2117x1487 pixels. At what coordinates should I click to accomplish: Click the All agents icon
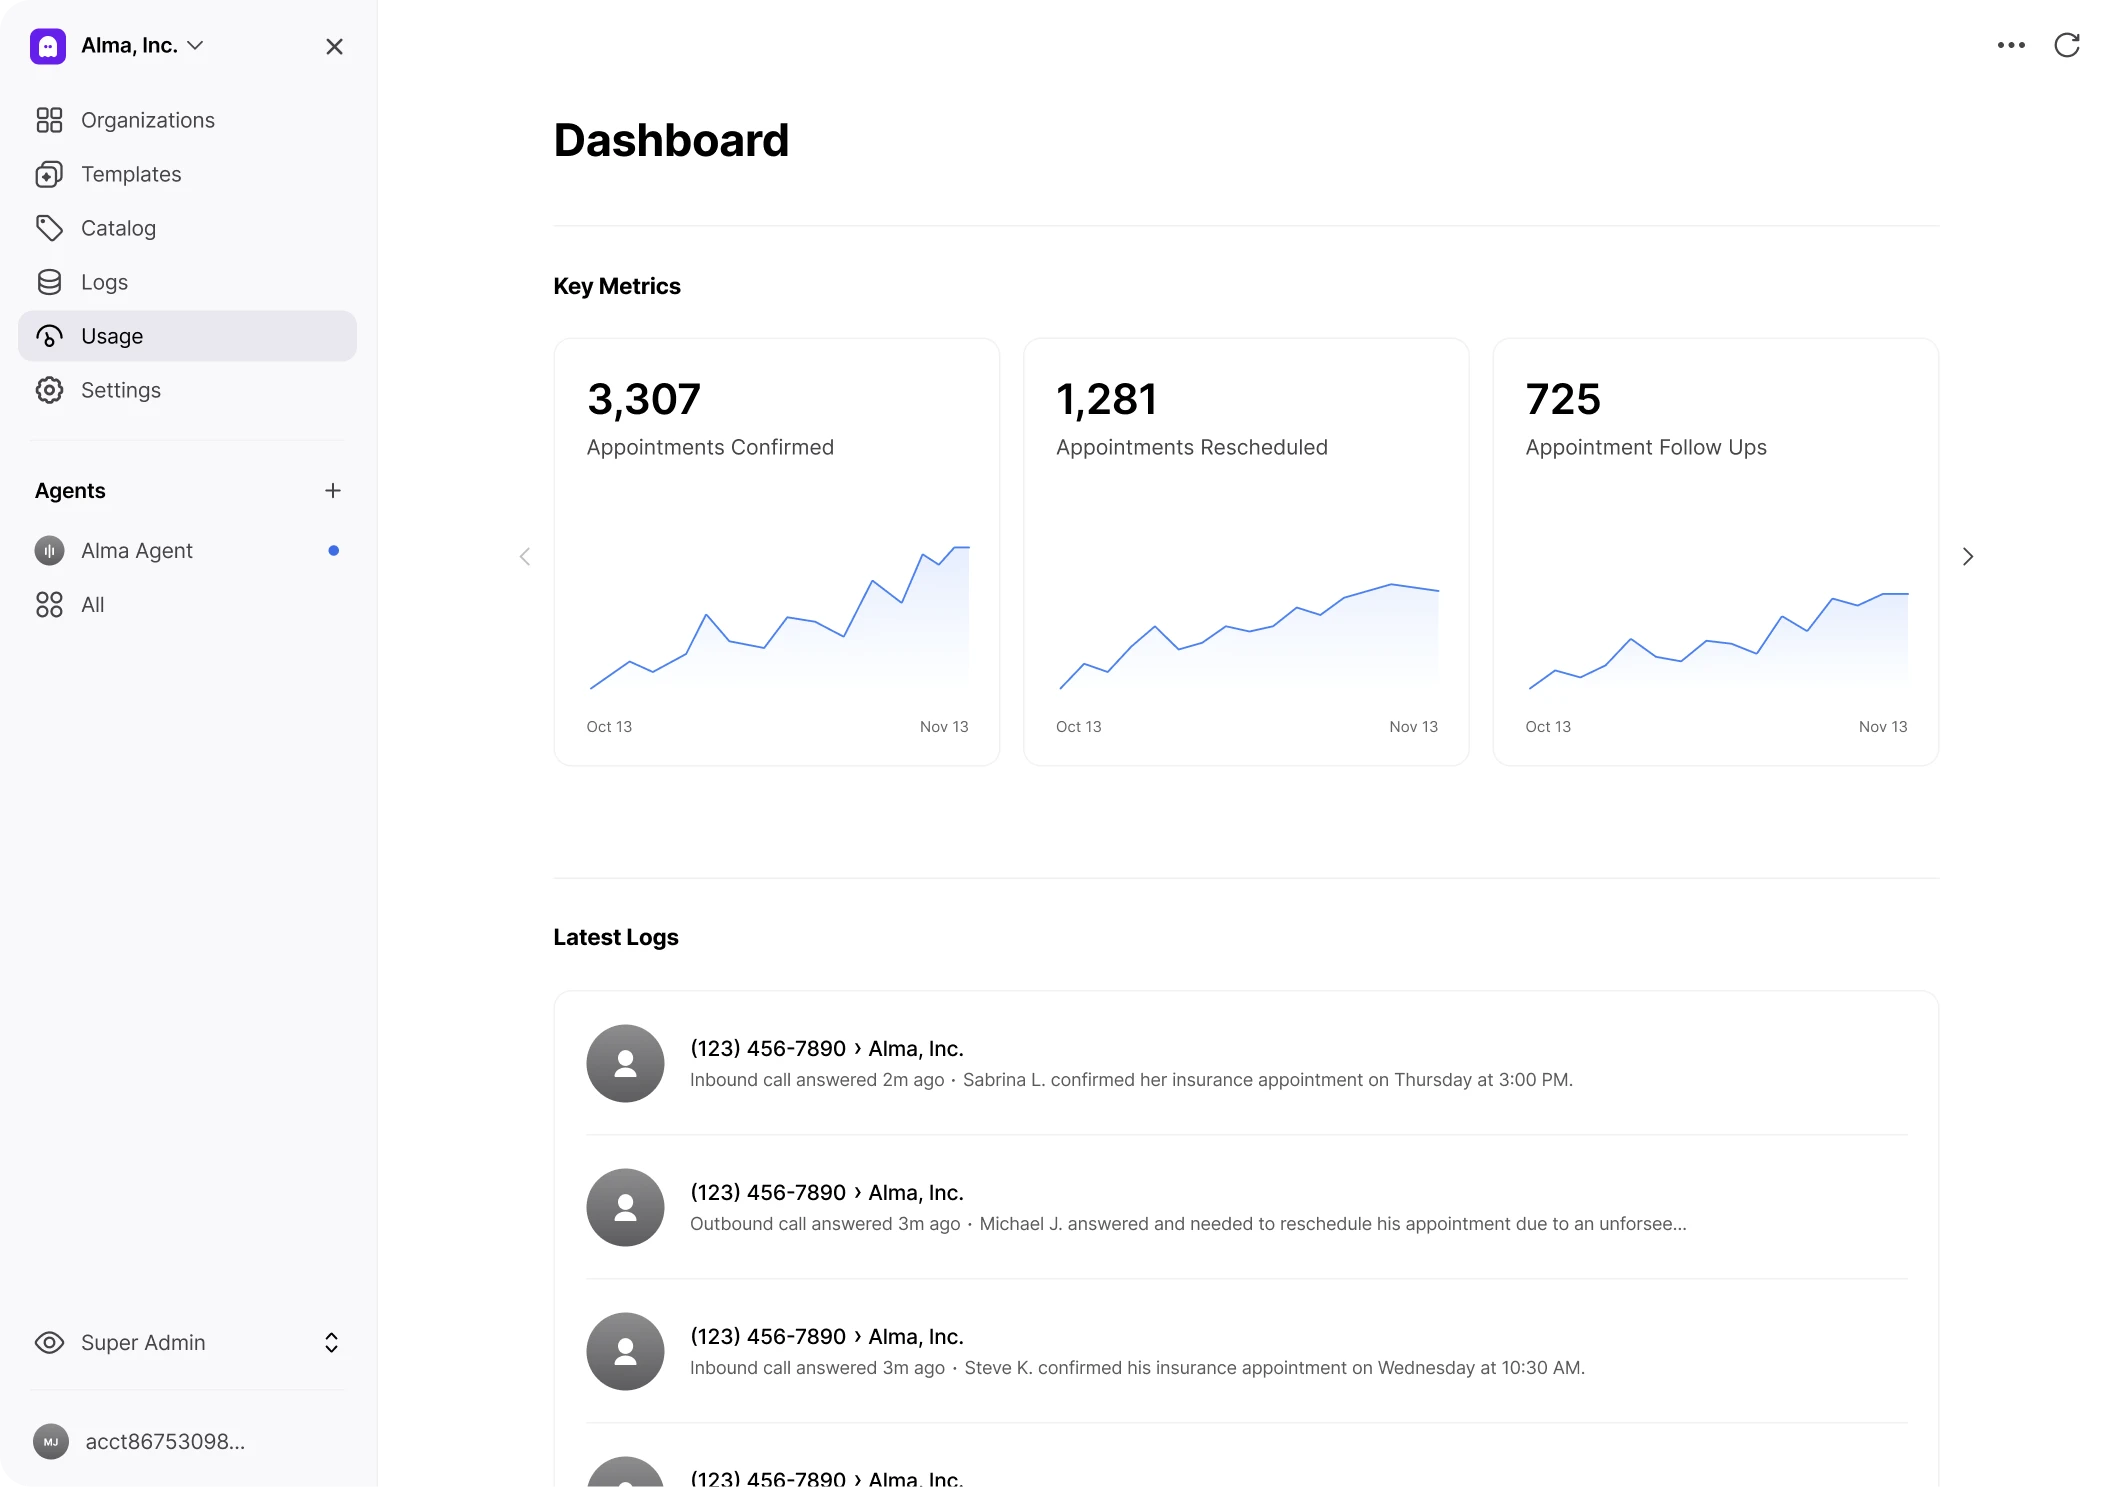(x=49, y=605)
